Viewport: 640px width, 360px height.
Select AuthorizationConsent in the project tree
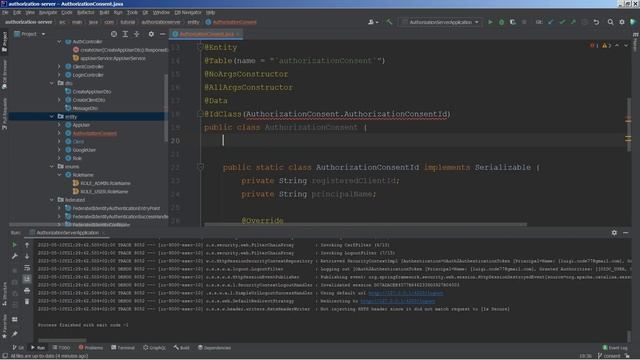coord(95,133)
